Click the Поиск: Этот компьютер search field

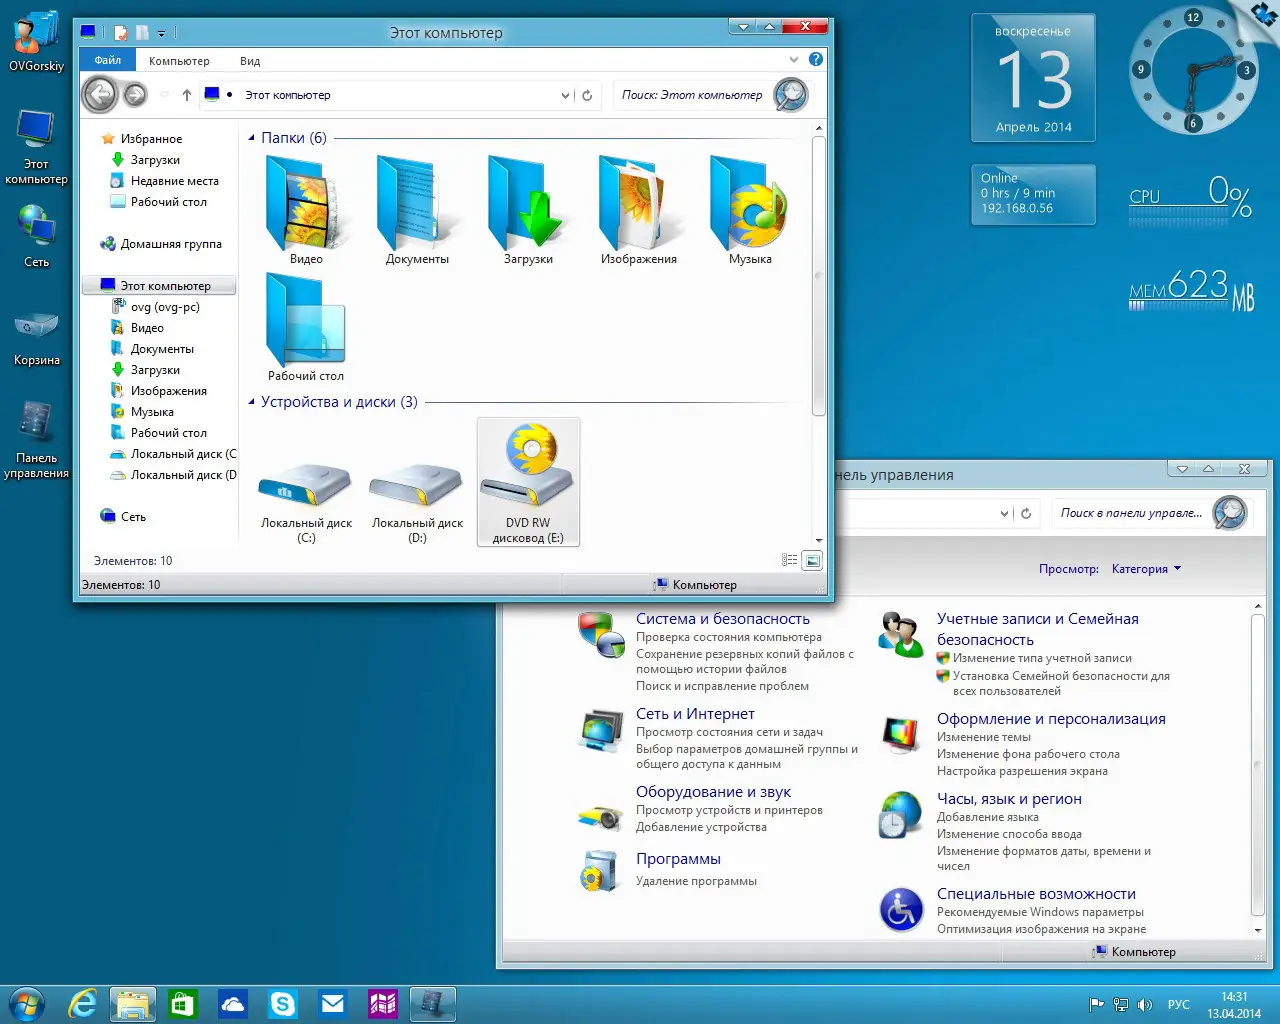(x=693, y=95)
